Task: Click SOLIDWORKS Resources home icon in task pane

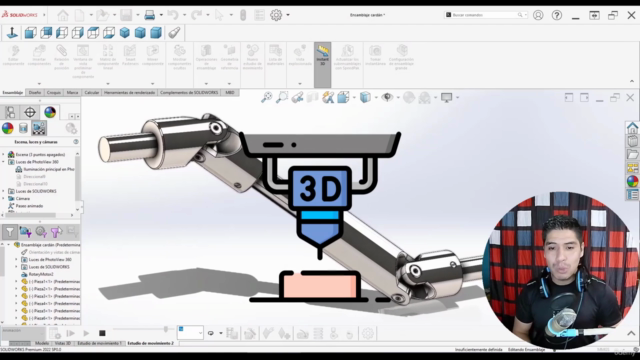Action: (632, 128)
